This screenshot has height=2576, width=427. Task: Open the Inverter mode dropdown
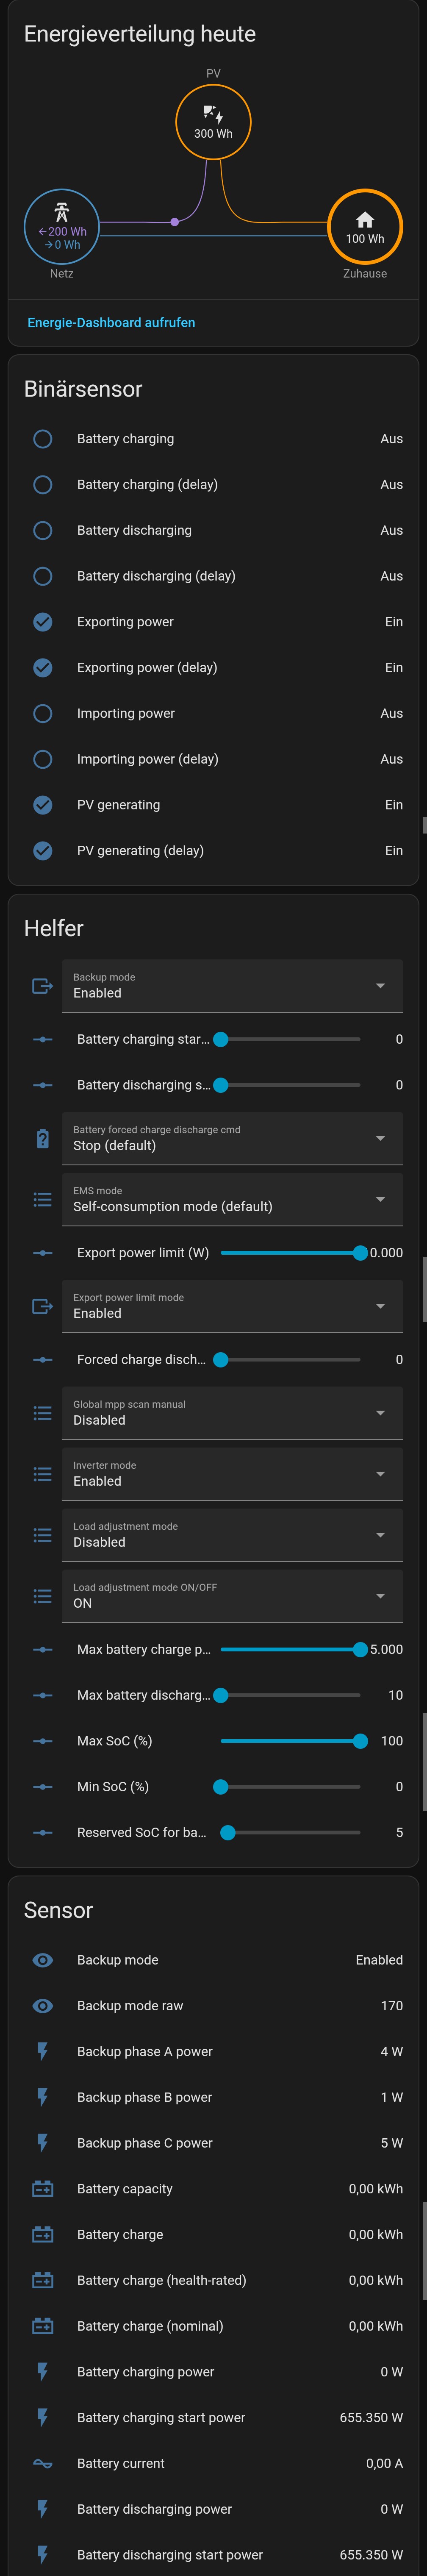pos(232,1474)
